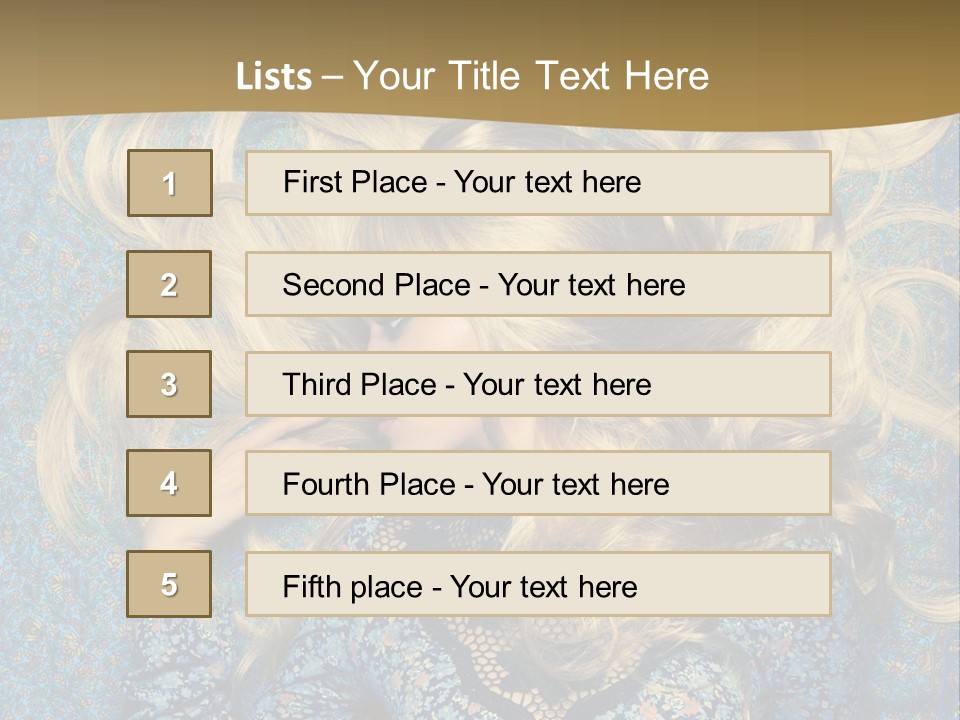Select the number 2 box
Viewport: 960px width, 720px height.
[x=169, y=284]
